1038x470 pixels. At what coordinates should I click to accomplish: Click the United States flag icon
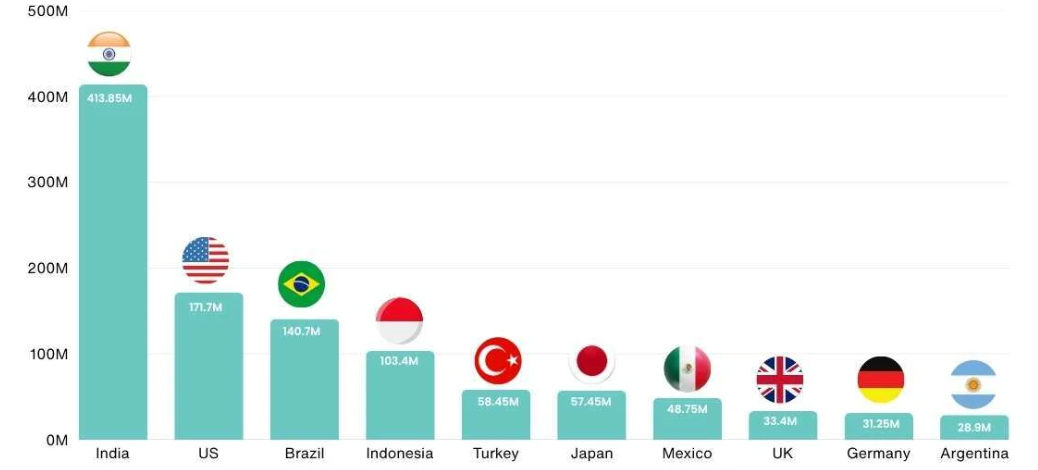coord(205,260)
